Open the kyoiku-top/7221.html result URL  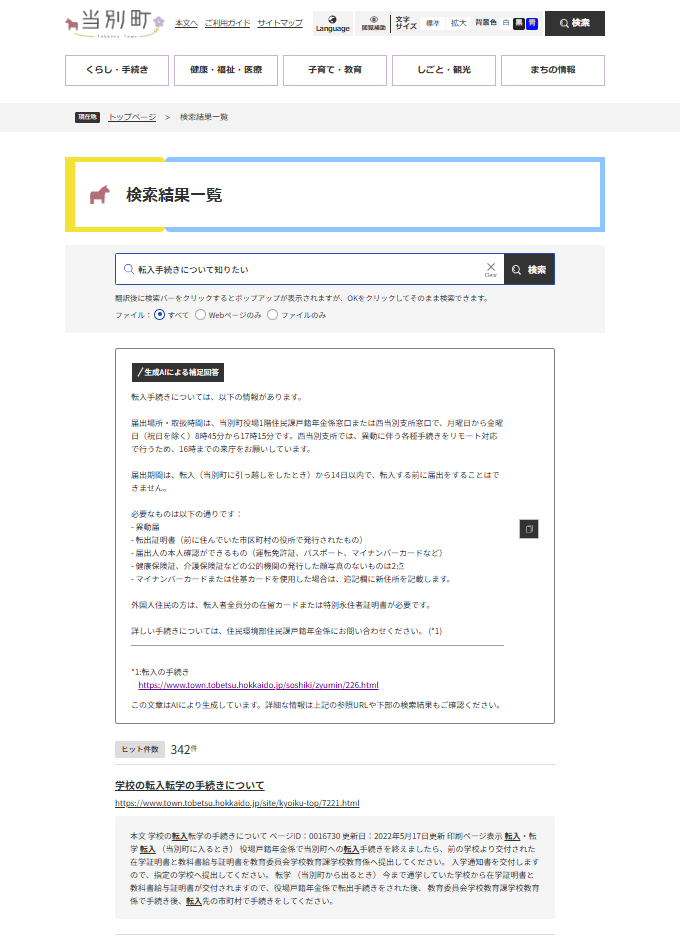pyautogui.click(x=237, y=803)
